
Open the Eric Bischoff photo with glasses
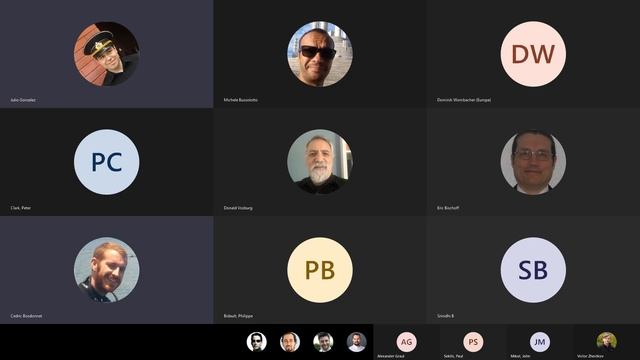(533, 162)
